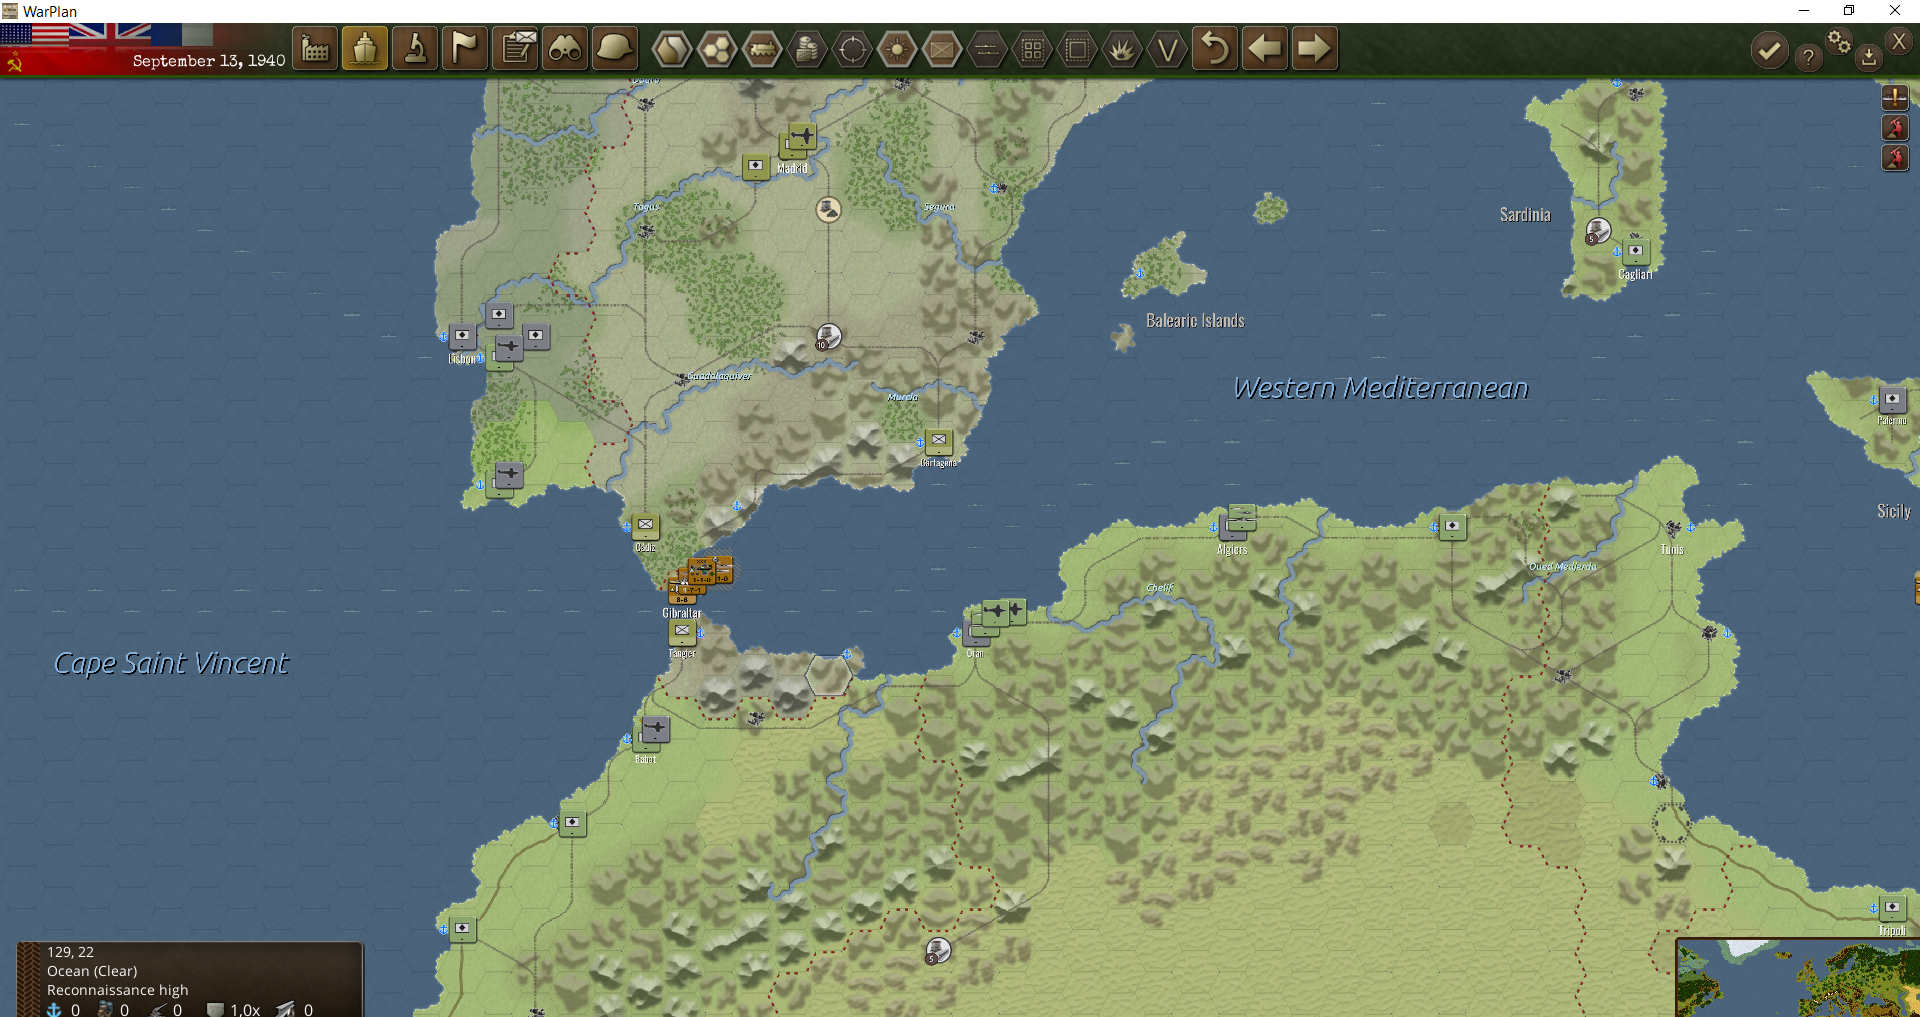Go to previous unit with left arrow
Image resolution: width=1920 pixels, height=1017 pixels.
click(1265, 48)
